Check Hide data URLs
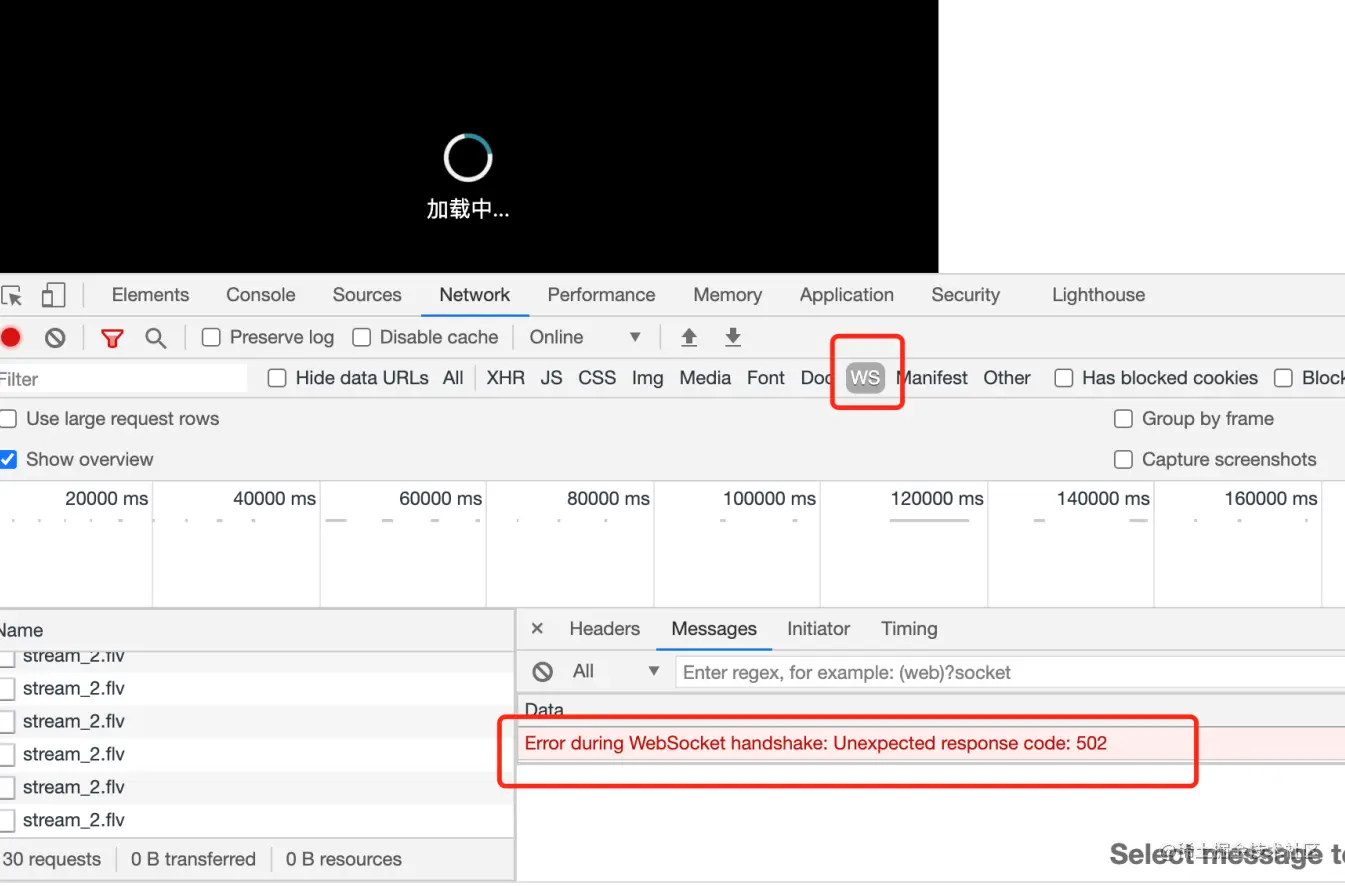The width and height of the screenshot is (1345, 886). click(x=277, y=378)
